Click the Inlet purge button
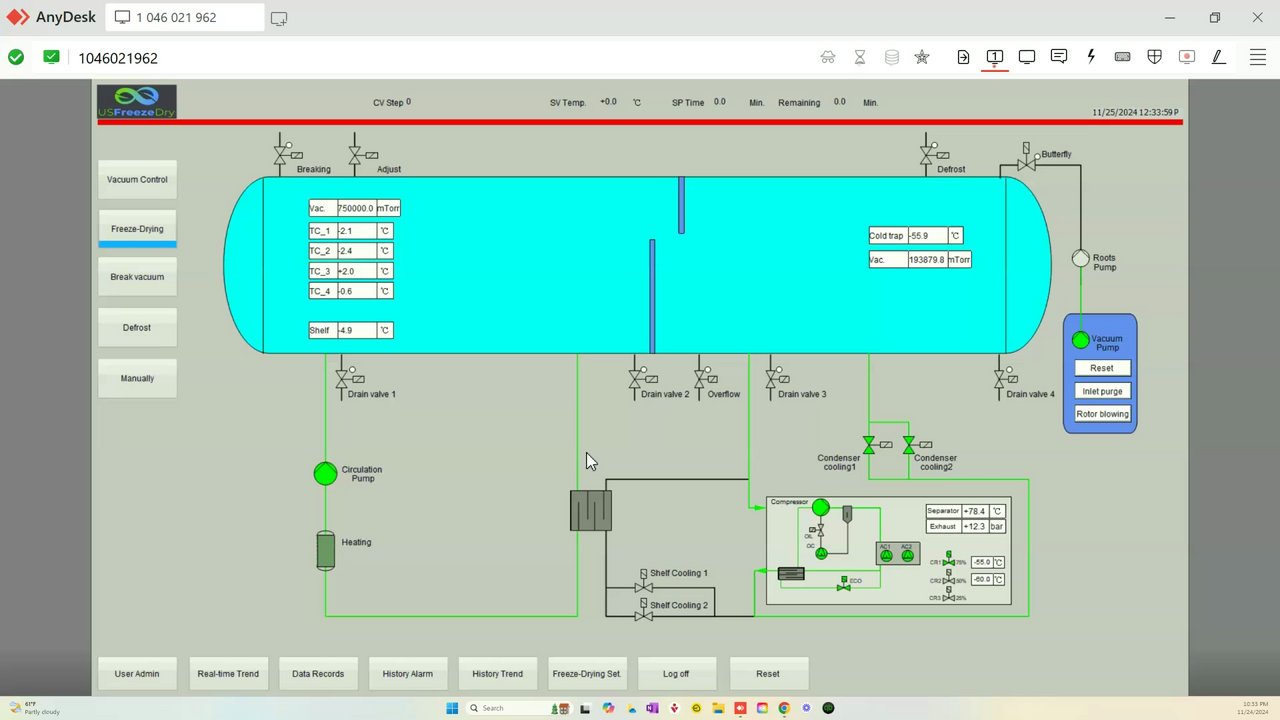The width and height of the screenshot is (1280, 720). [1102, 391]
